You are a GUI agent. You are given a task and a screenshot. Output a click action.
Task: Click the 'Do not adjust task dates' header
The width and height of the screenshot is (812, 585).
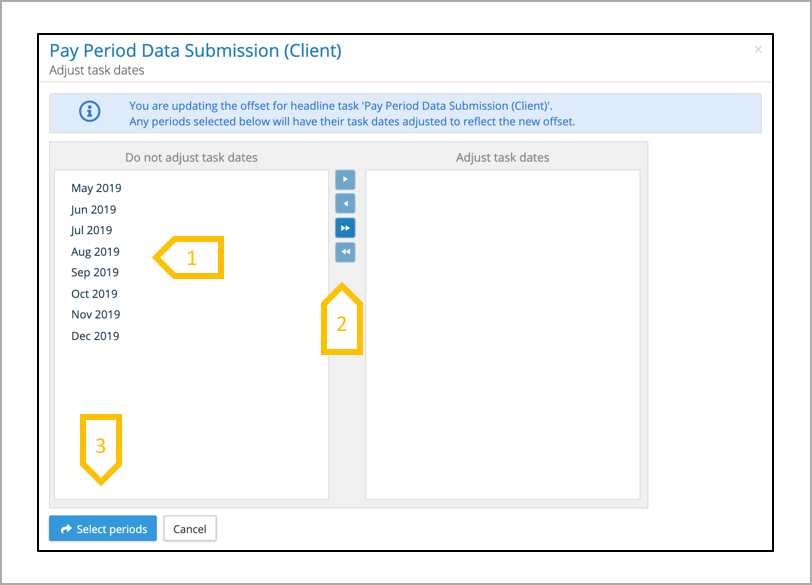191,157
